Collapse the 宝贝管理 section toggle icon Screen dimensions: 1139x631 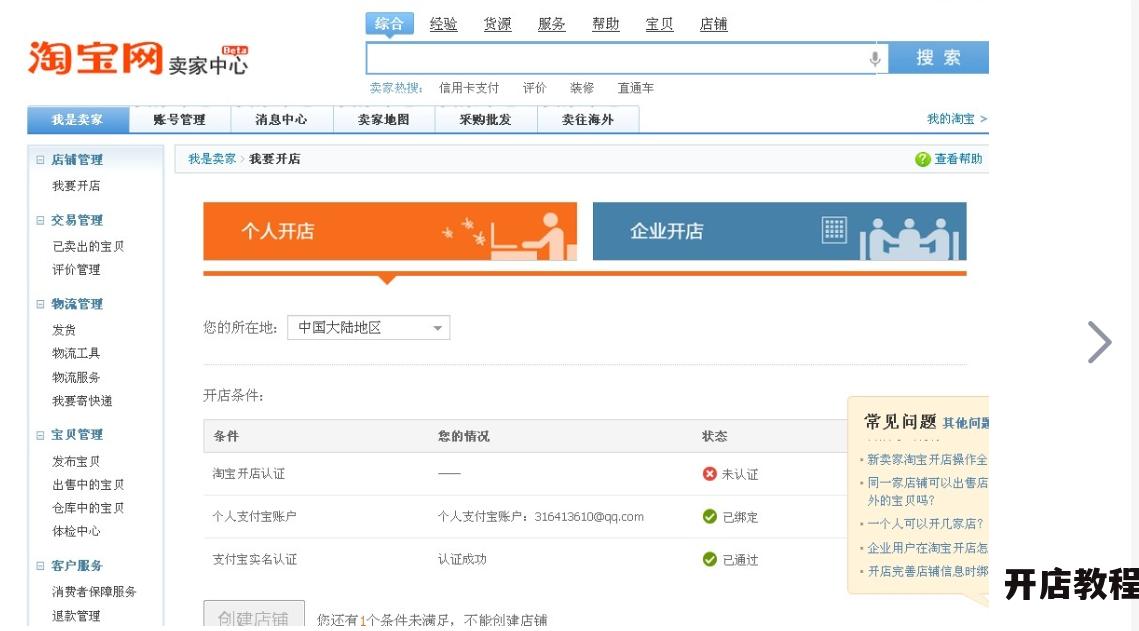tap(40, 435)
